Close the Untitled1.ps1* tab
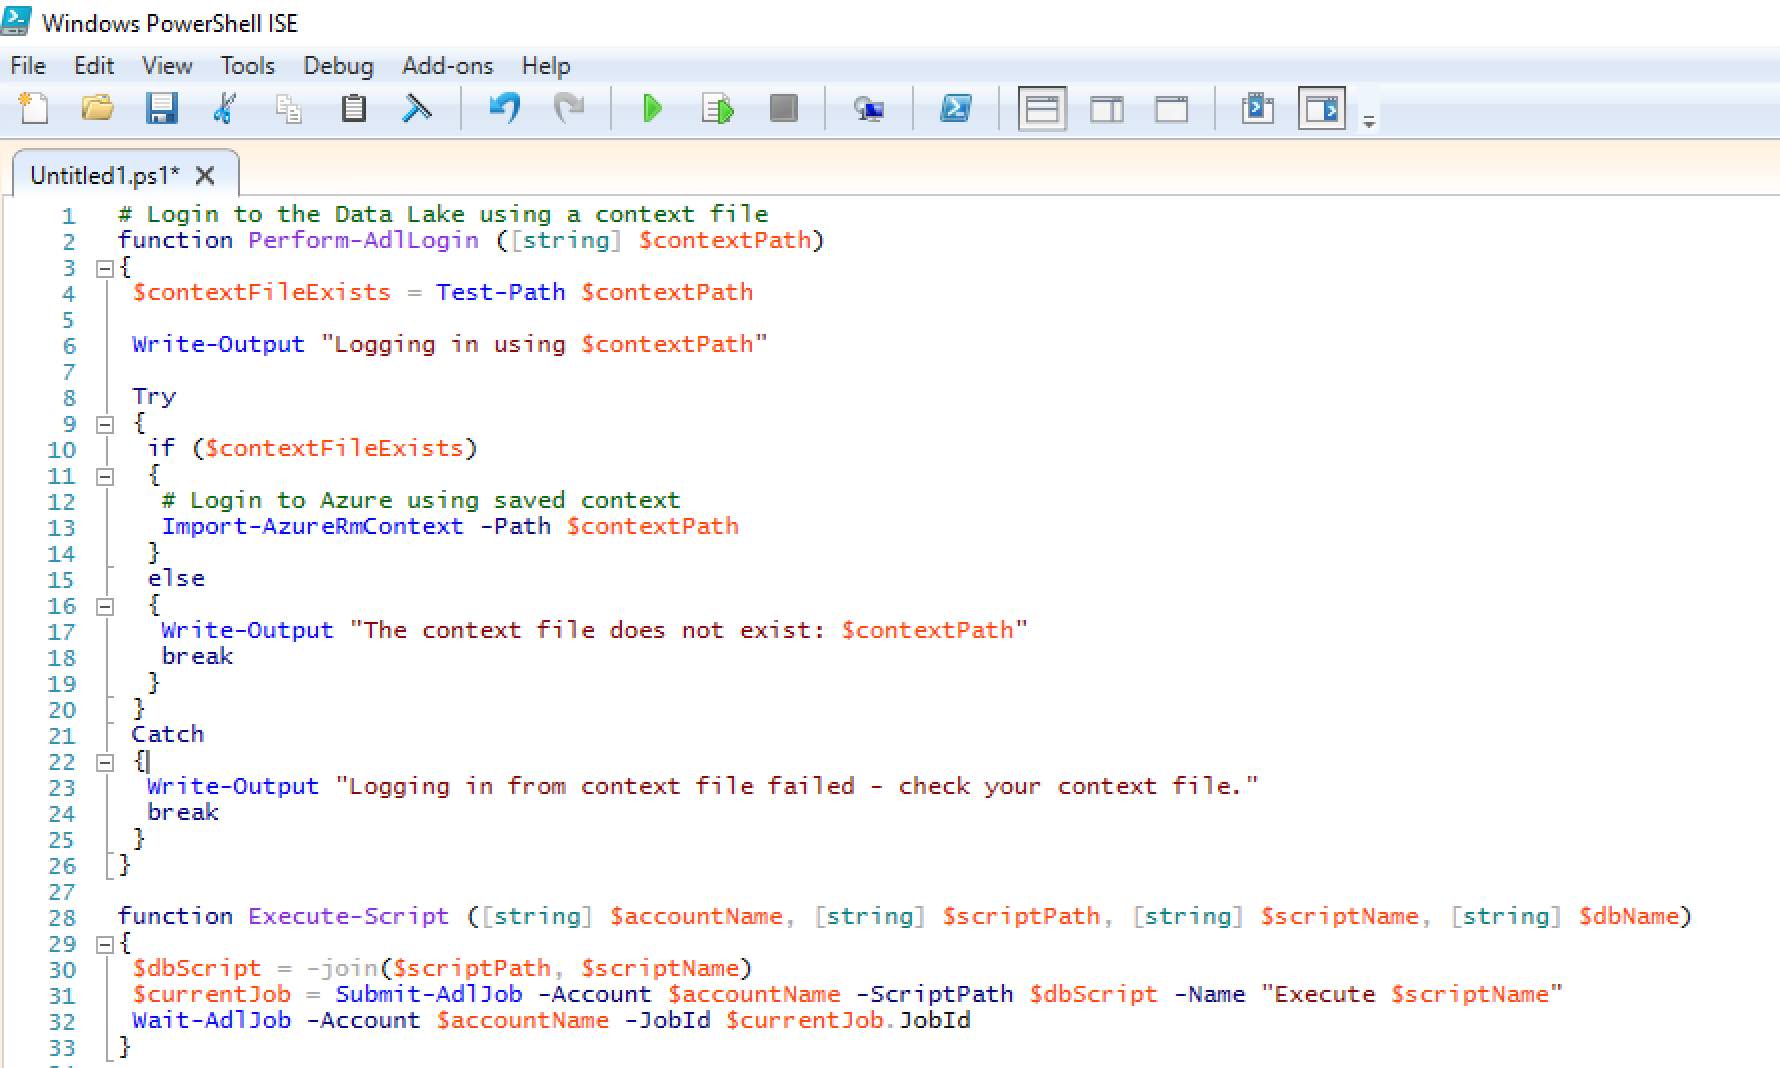The image size is (1780, 1068). point(205,176)
